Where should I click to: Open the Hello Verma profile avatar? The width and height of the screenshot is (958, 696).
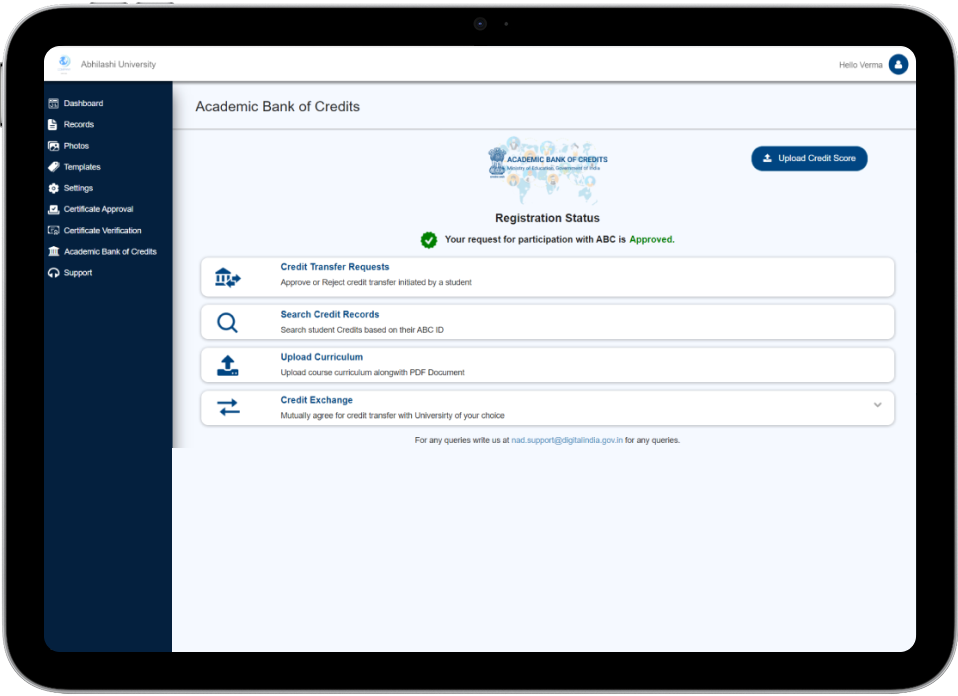(898, 63)
